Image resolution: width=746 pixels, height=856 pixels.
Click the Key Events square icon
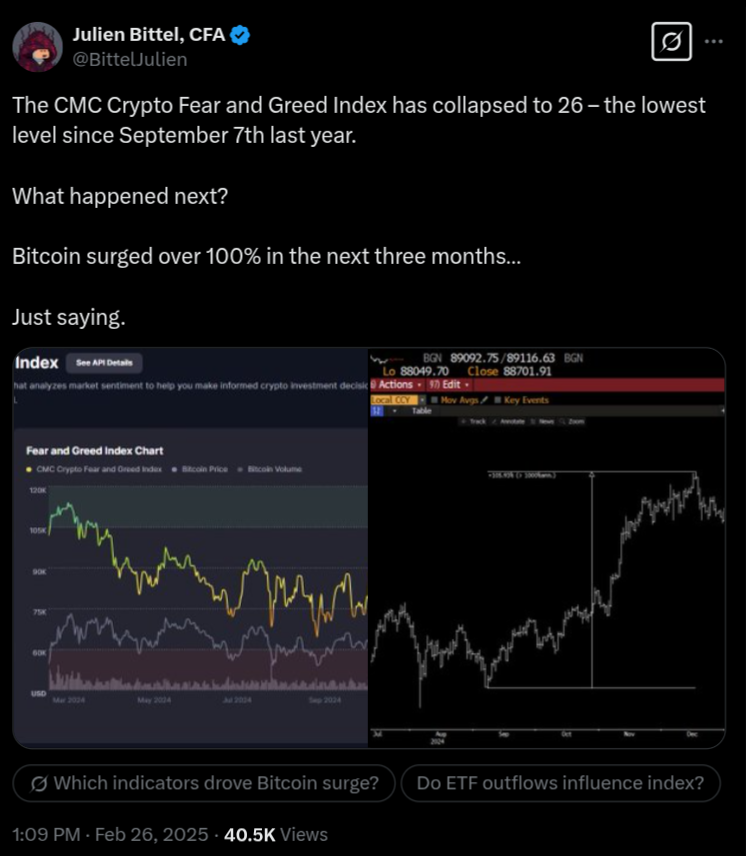(x=498, y=400)
